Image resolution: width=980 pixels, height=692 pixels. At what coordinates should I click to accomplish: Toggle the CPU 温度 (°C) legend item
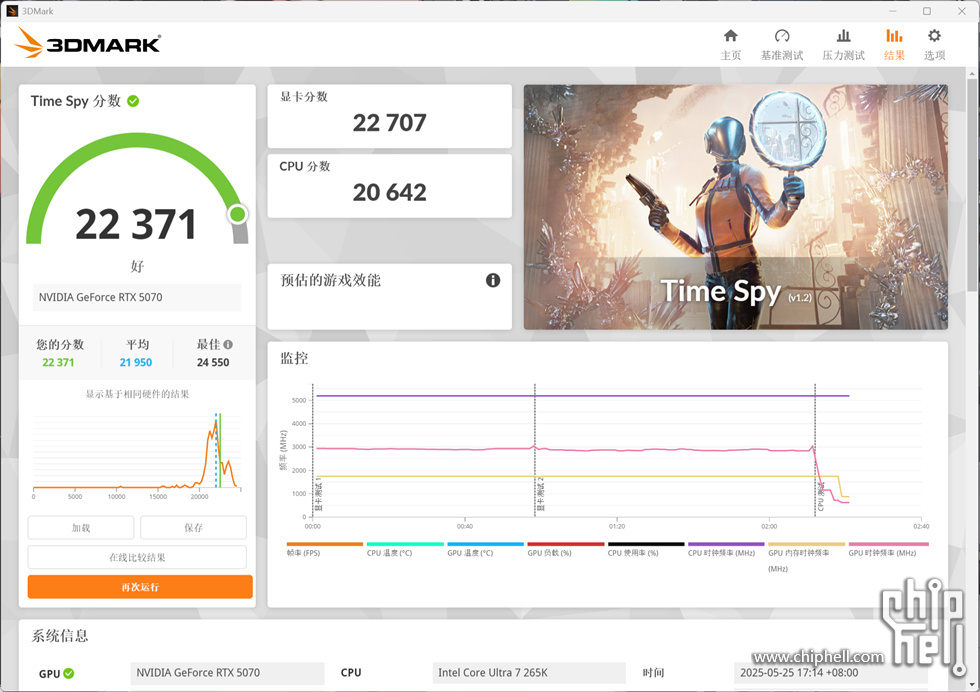pos(404,549)
